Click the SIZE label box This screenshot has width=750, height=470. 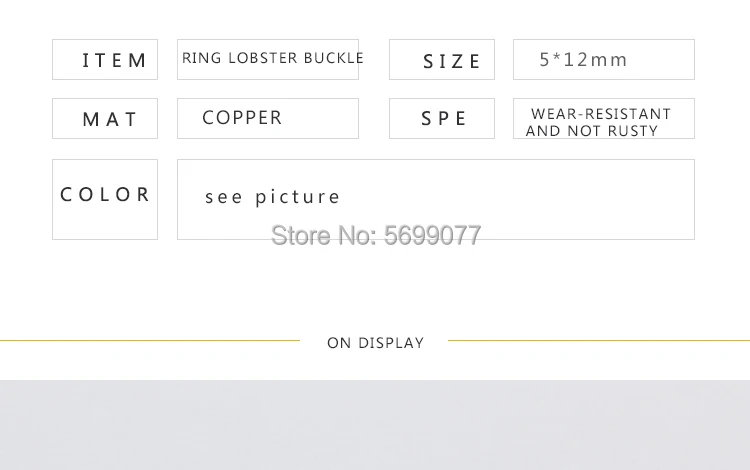point(442,60)
